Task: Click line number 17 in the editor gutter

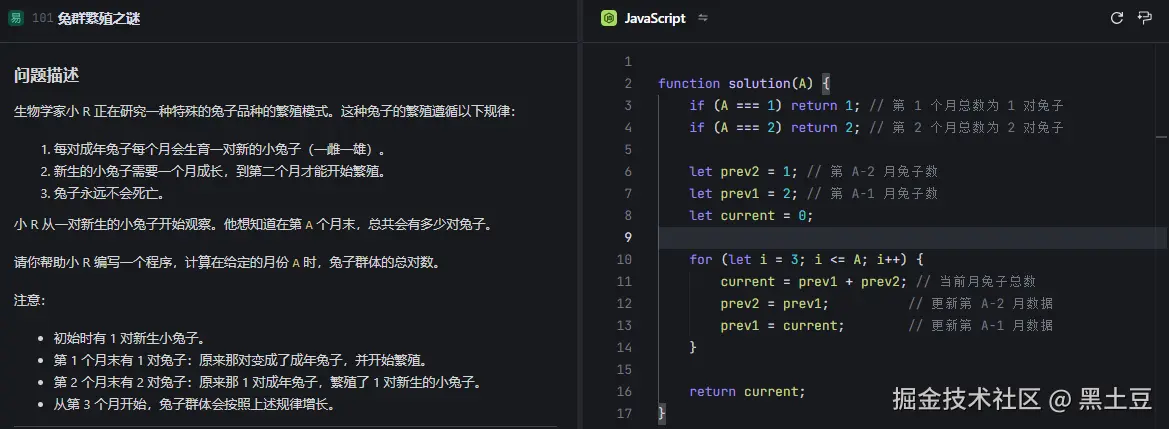Action: coord(625,413)
